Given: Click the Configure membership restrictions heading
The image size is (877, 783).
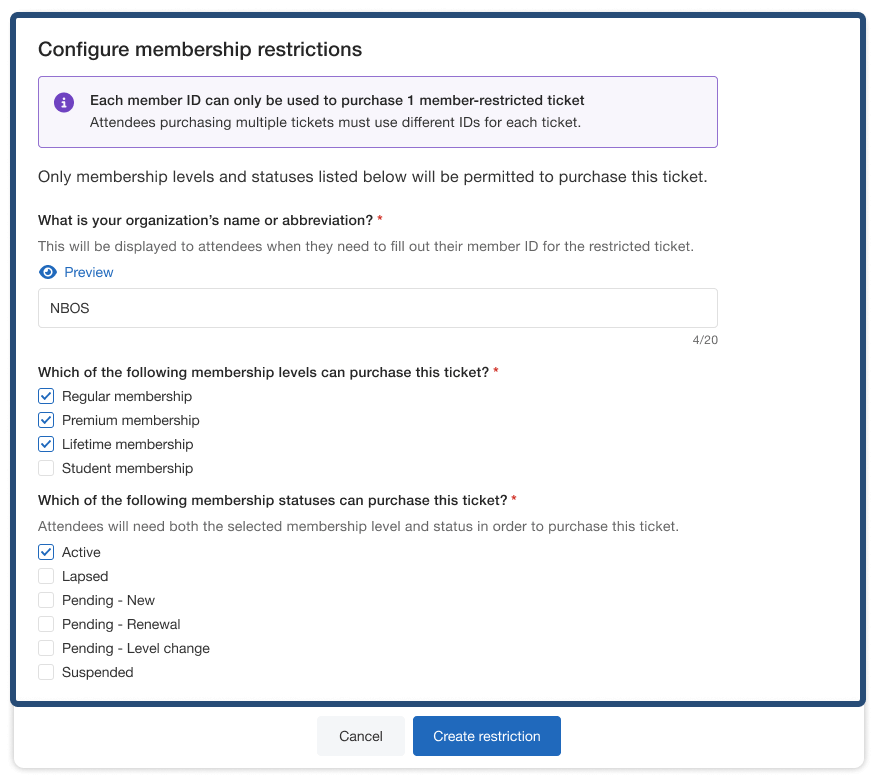Looking at the screenshot, I should click(200, 49).
